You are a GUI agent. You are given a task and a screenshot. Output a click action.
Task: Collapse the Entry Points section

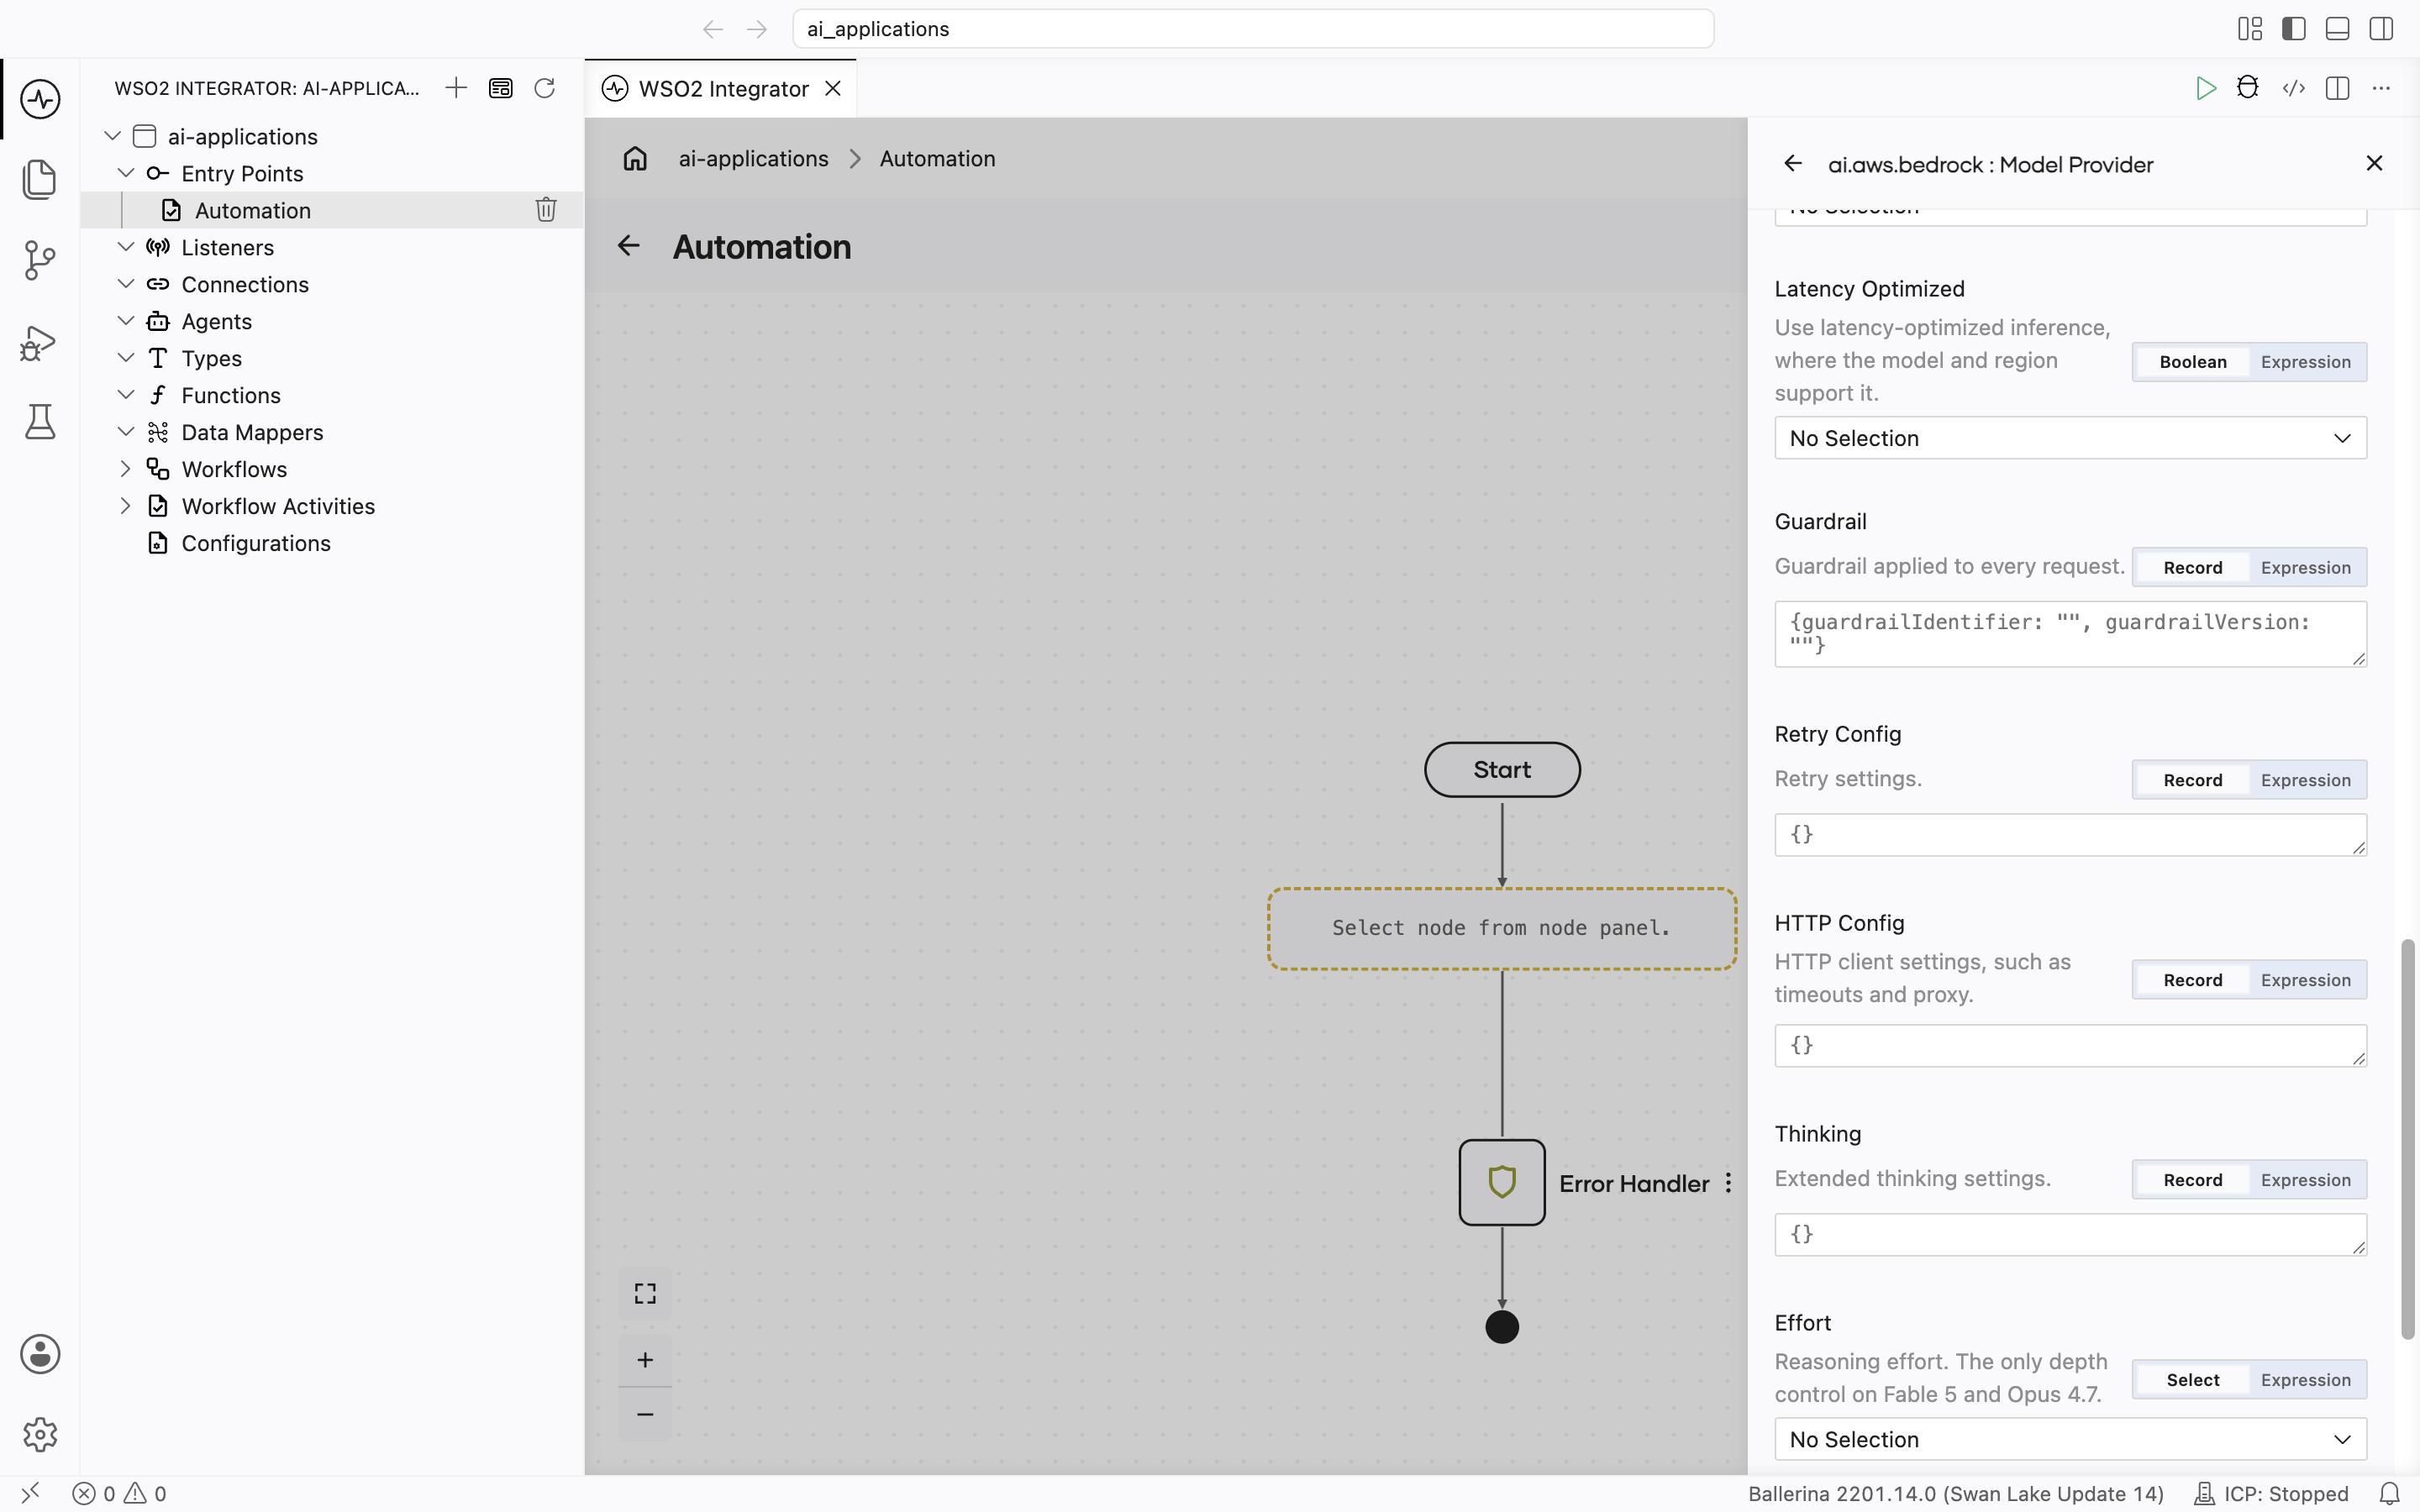coord(125,173)
